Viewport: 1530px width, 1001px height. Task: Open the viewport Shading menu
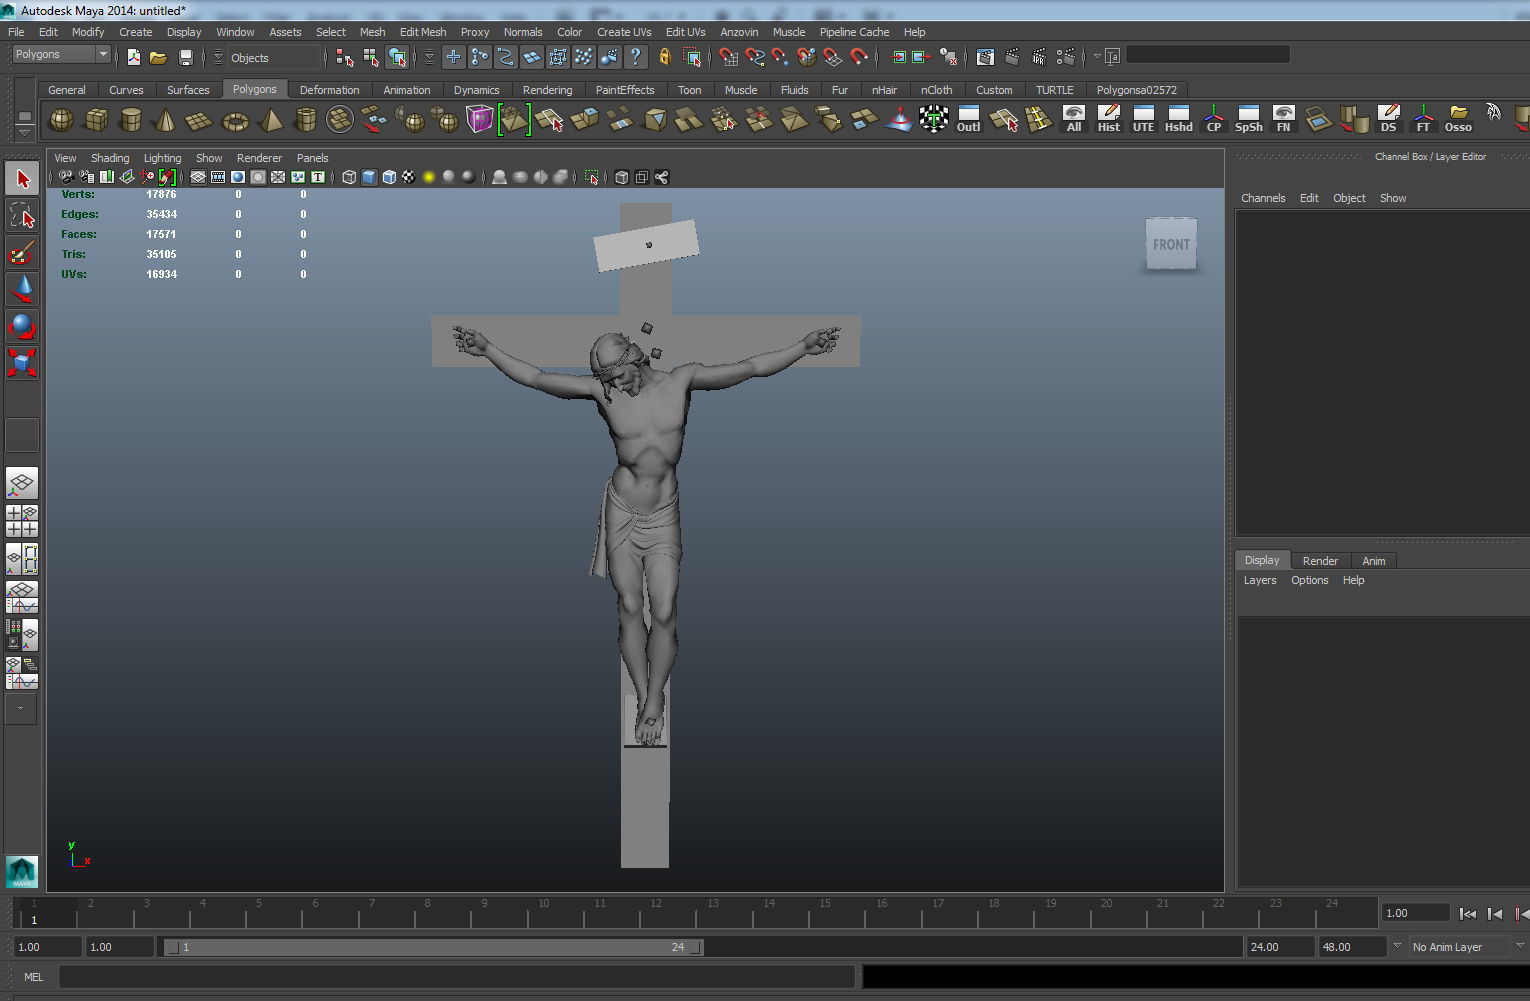click(110, 158)
